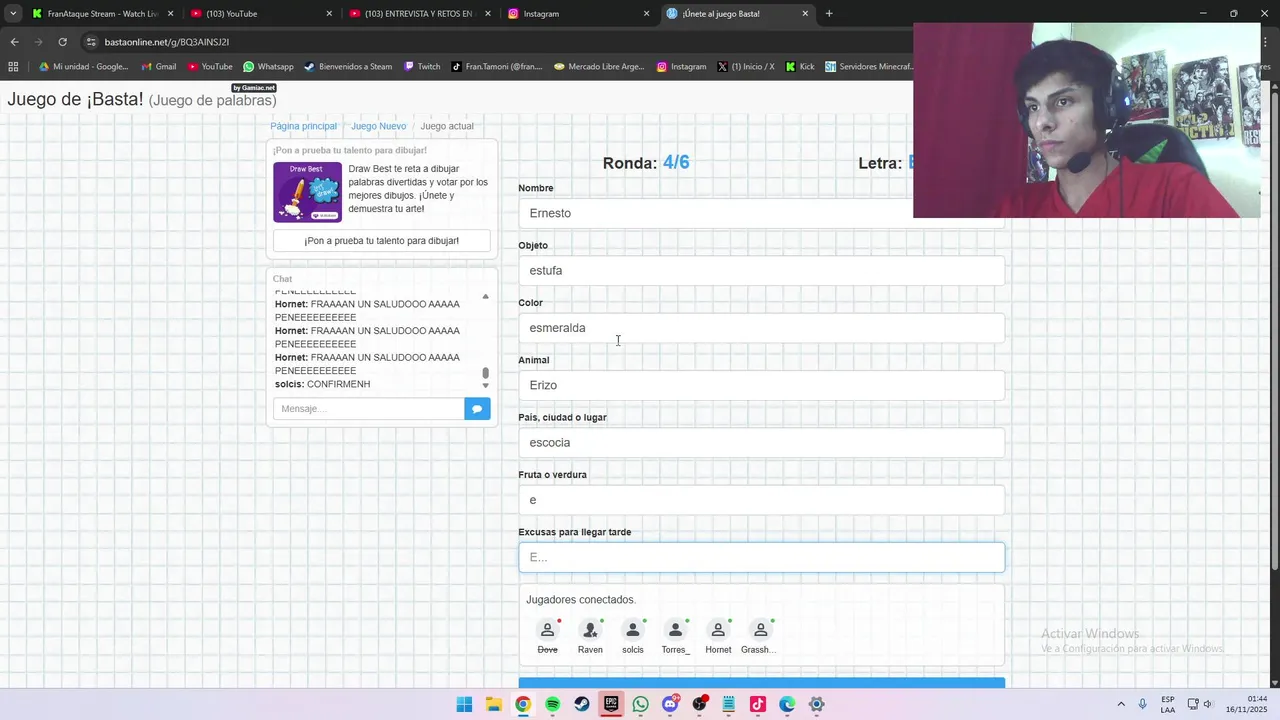Open the Twitch bookmark
Screen dimensions: 1280x720
(422, 67)
